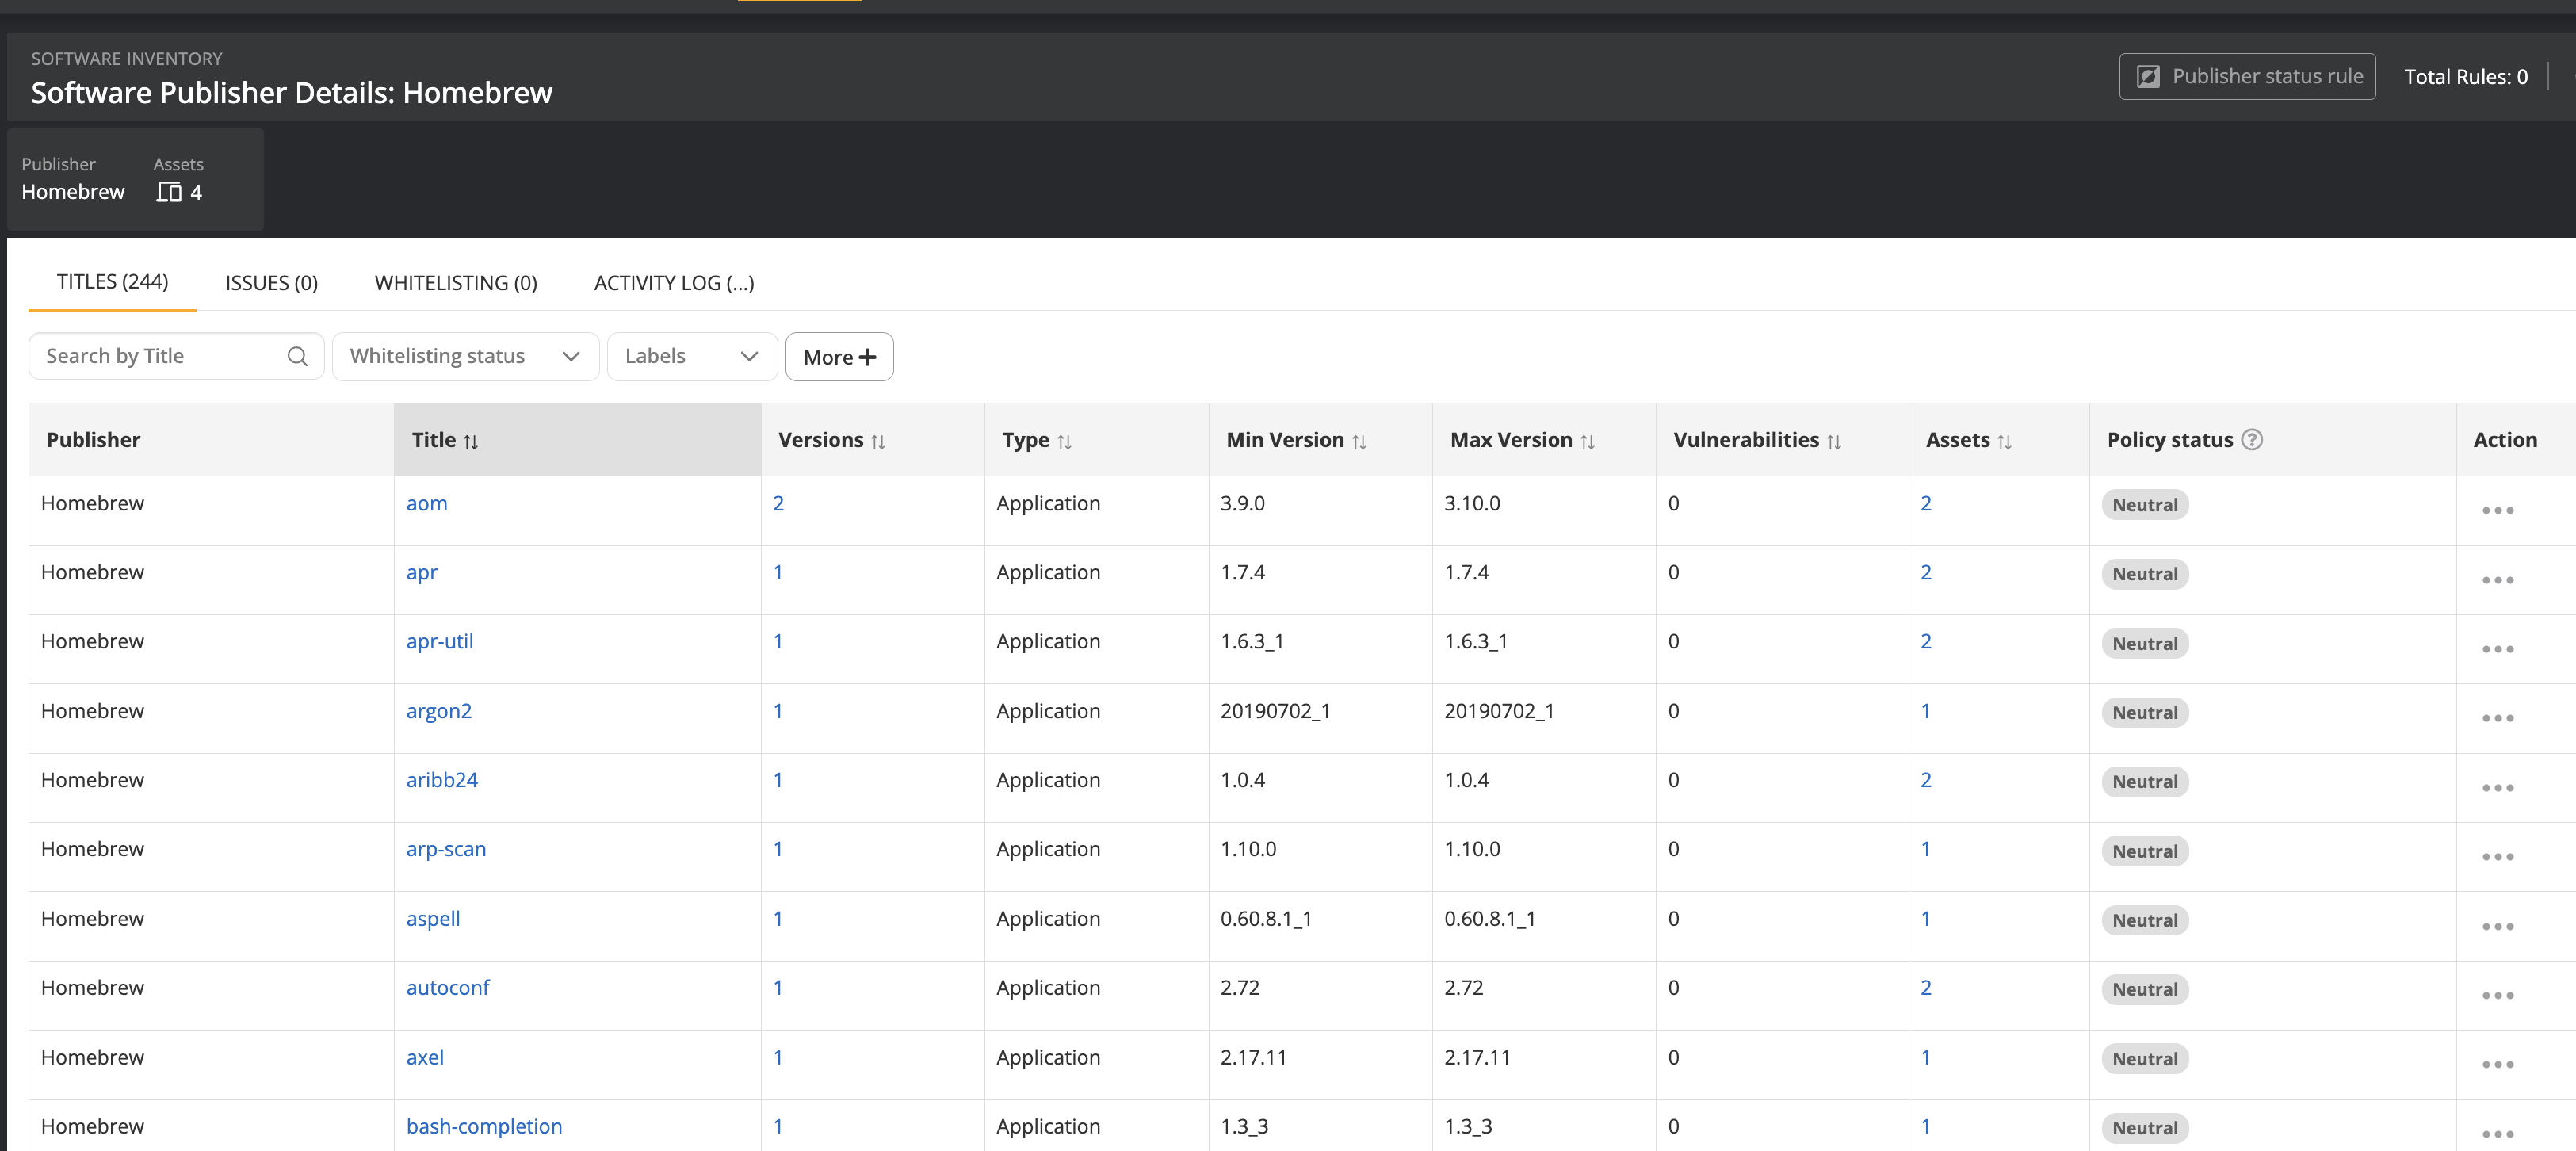
Task: Focus the Search by Title input field
Action: [160, 356]
